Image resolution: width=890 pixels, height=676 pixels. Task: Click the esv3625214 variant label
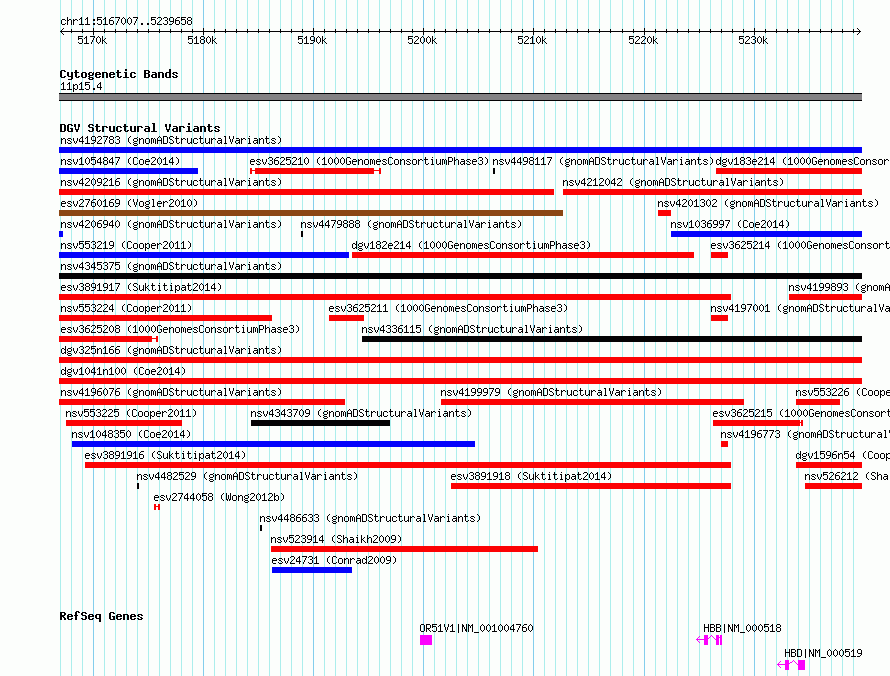(800, 245)
